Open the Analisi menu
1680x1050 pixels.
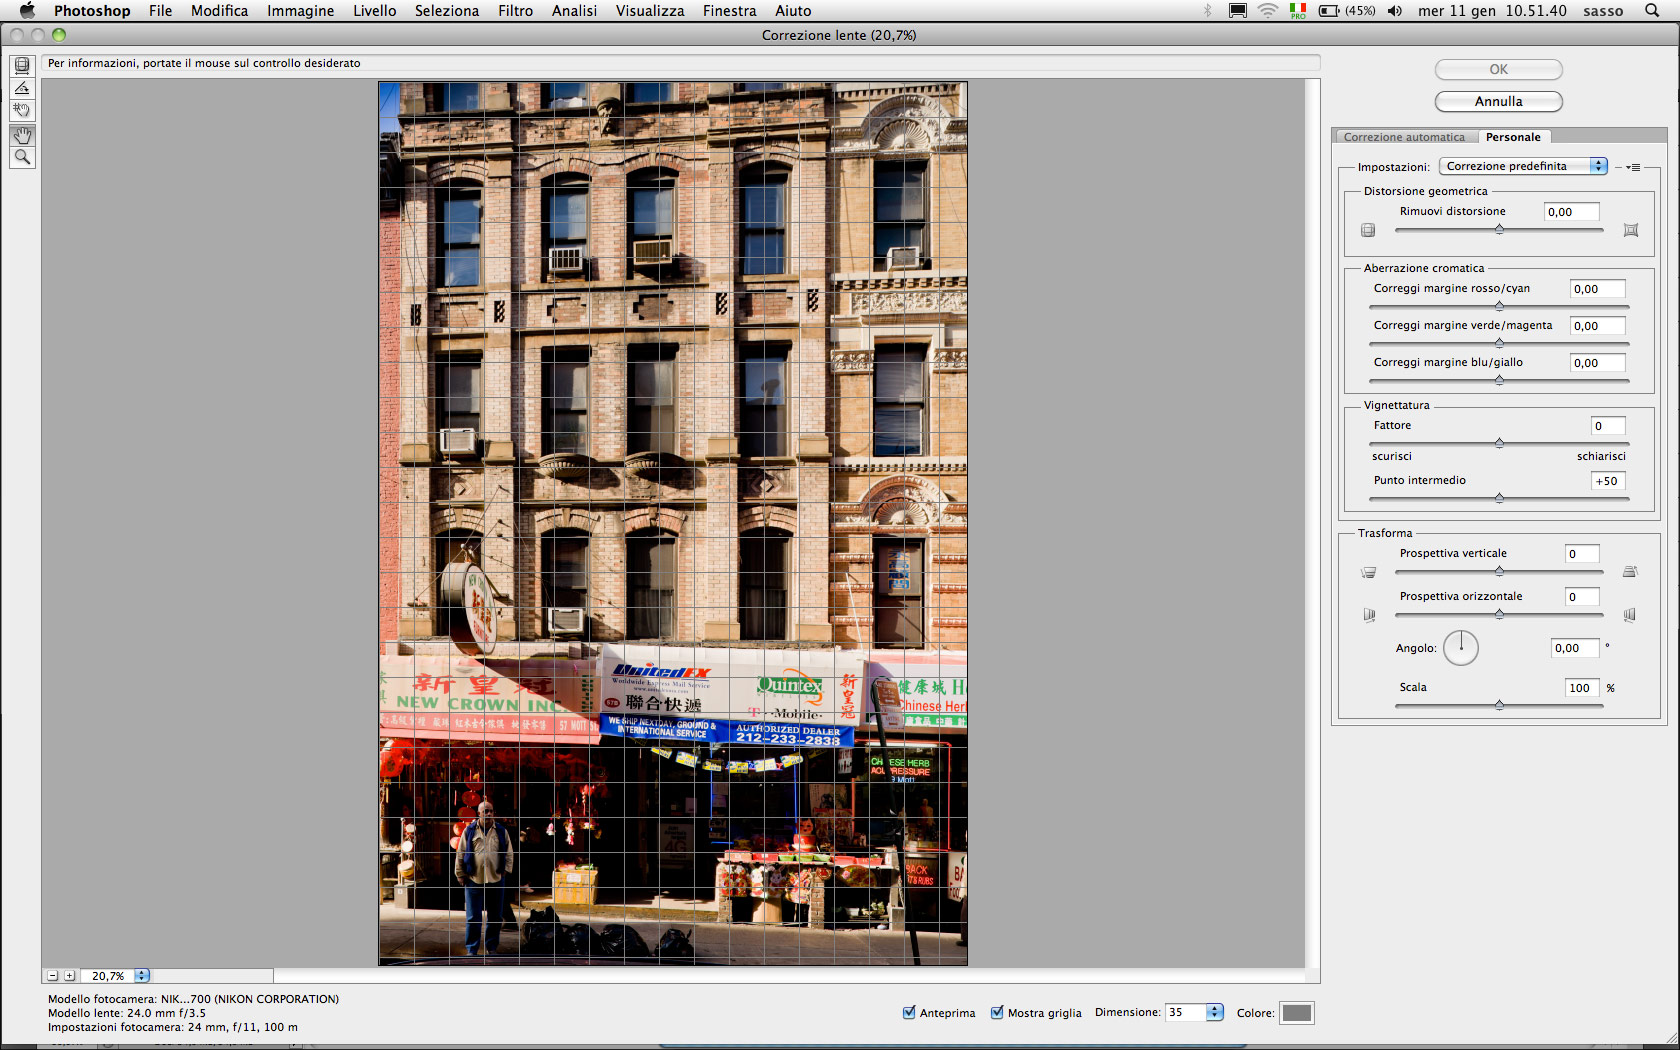[x=574, y=11]
